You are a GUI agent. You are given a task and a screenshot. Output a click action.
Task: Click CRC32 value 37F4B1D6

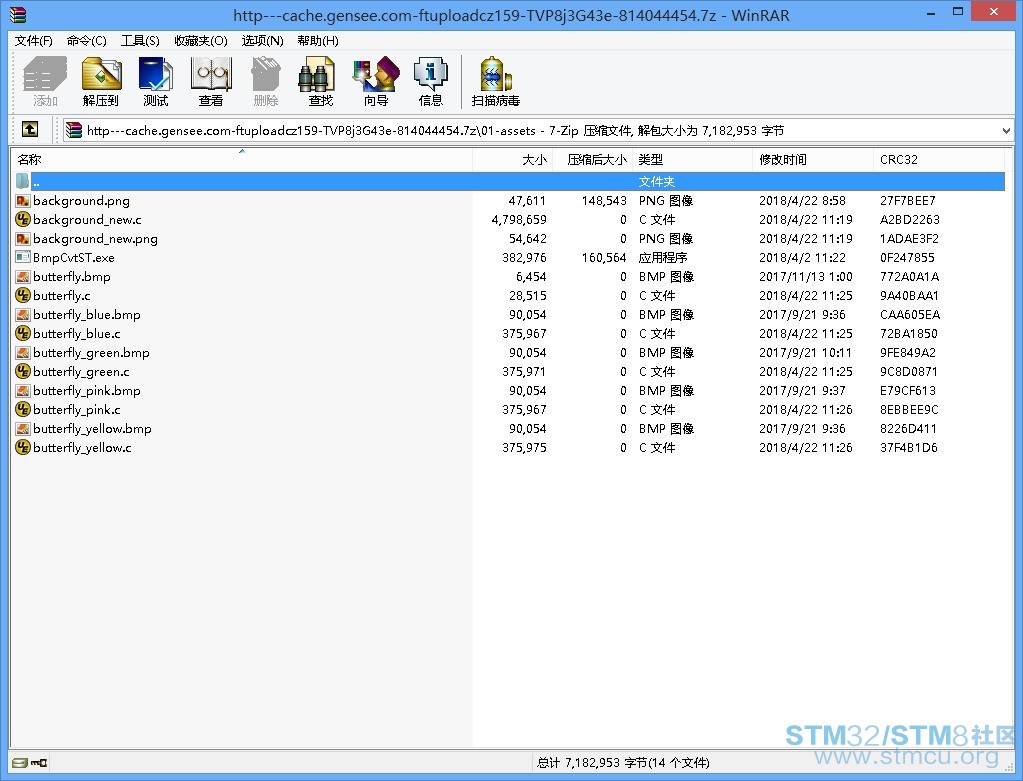908,448
